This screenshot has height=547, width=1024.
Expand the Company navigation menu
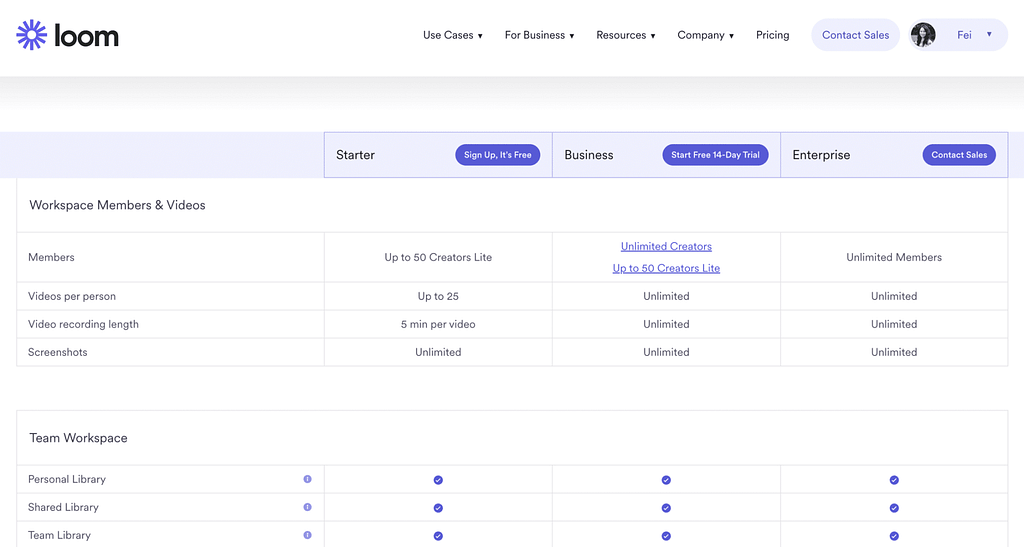(x=705, y=35)
